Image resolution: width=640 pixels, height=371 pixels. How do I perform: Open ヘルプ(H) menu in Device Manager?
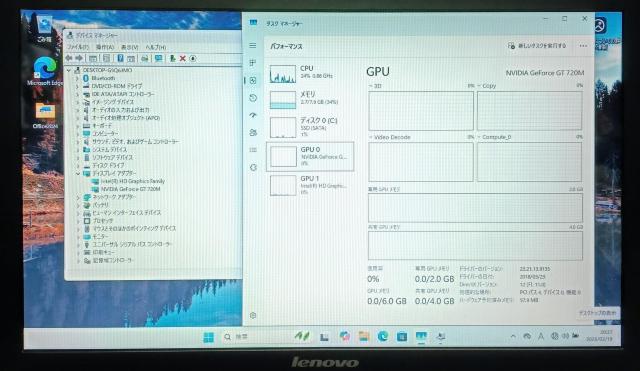(156, 47)
